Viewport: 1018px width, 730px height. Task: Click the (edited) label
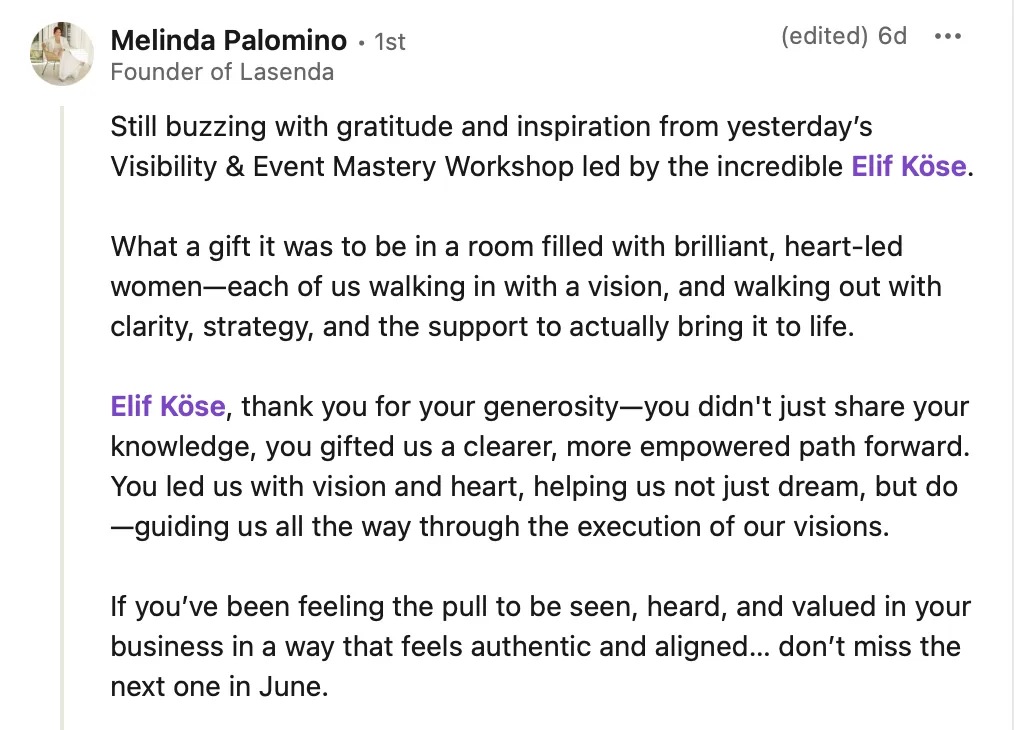[825, 36]
